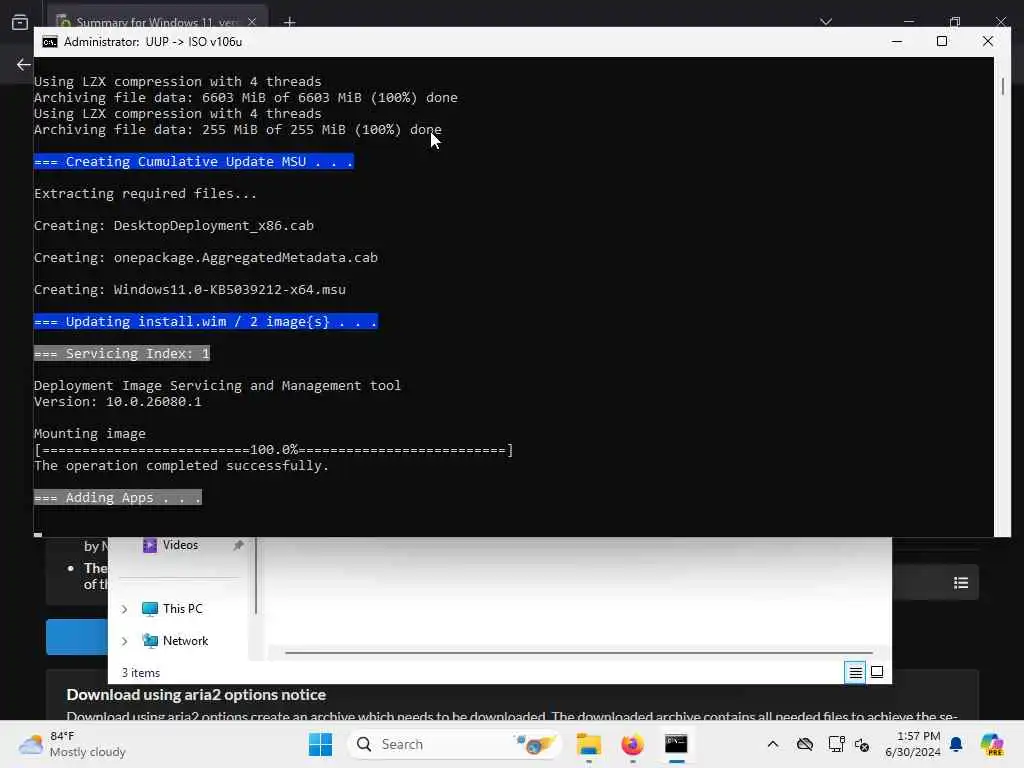This screenshot has width=1024, height=768.
Task: Click the Download using aria2 options notice heading
Action: pyautogui.click(x=196, y=695)
